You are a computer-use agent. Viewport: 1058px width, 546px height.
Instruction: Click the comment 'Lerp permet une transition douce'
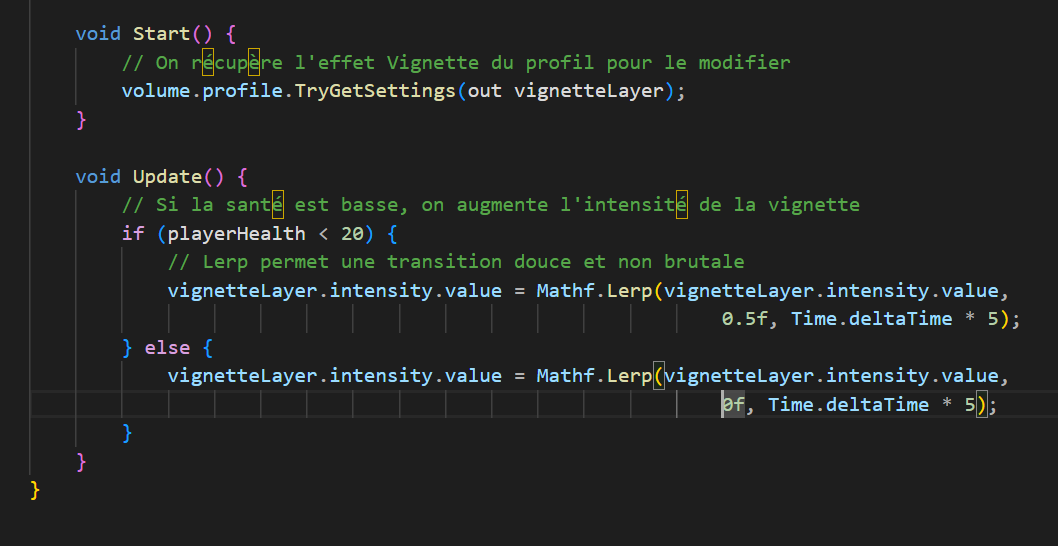456,262
